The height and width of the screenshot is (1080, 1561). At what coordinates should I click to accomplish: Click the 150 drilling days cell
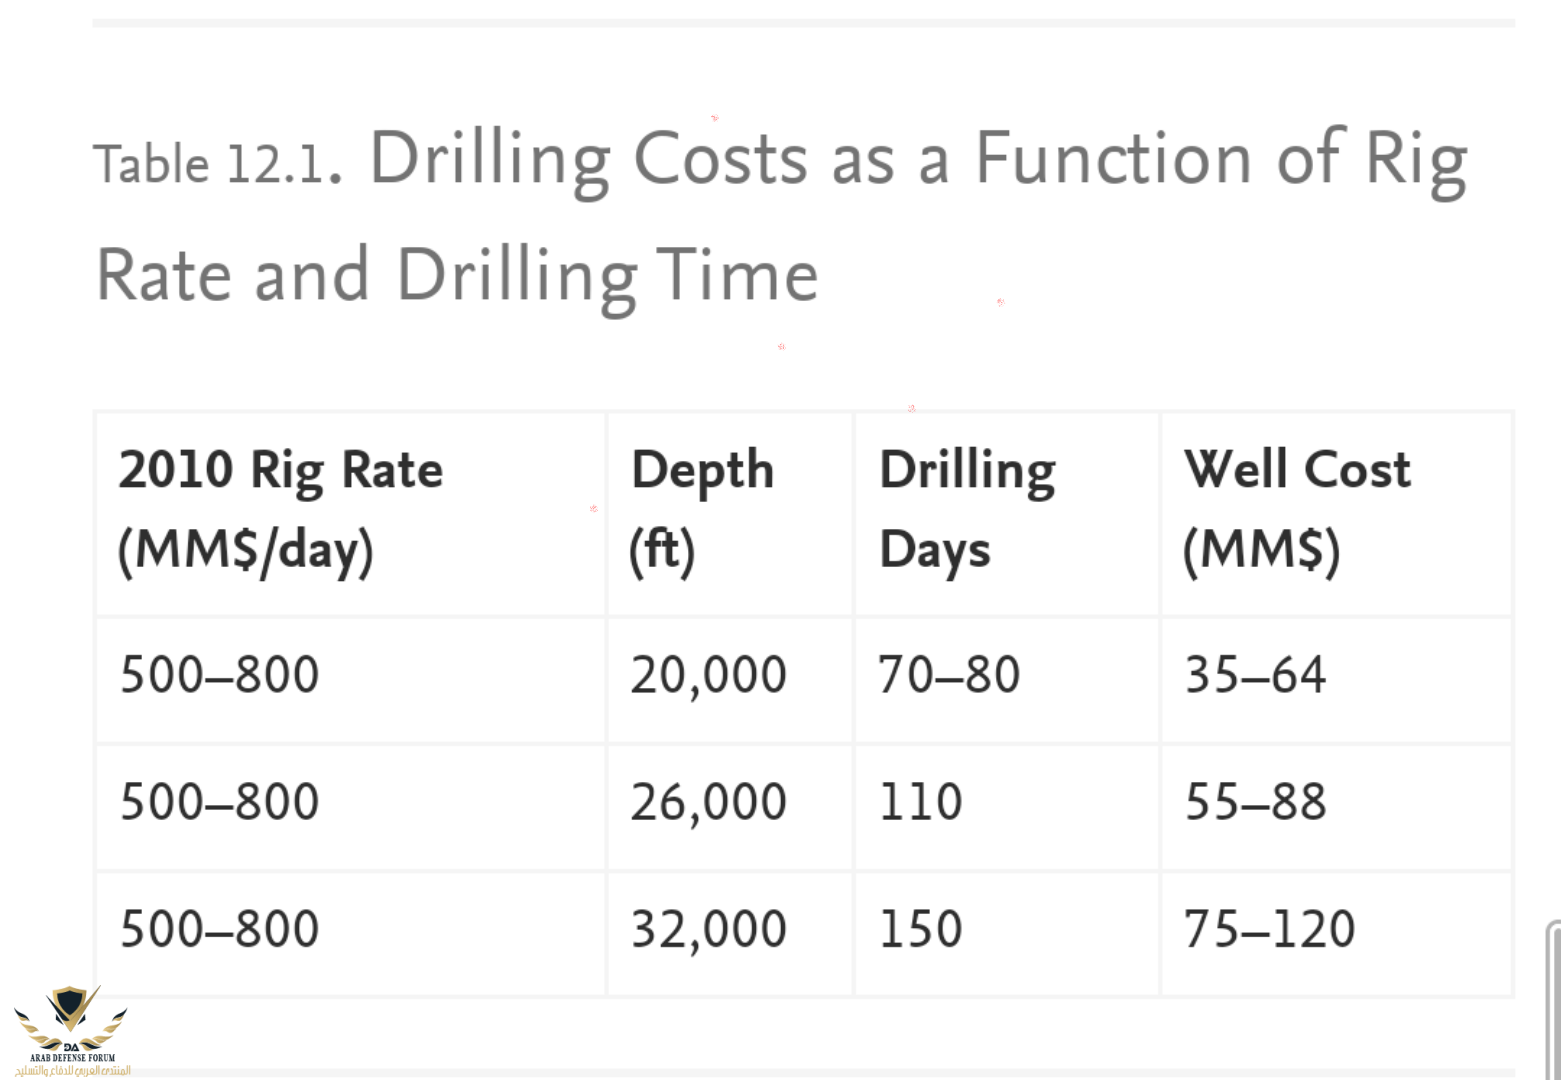(920, 929)
